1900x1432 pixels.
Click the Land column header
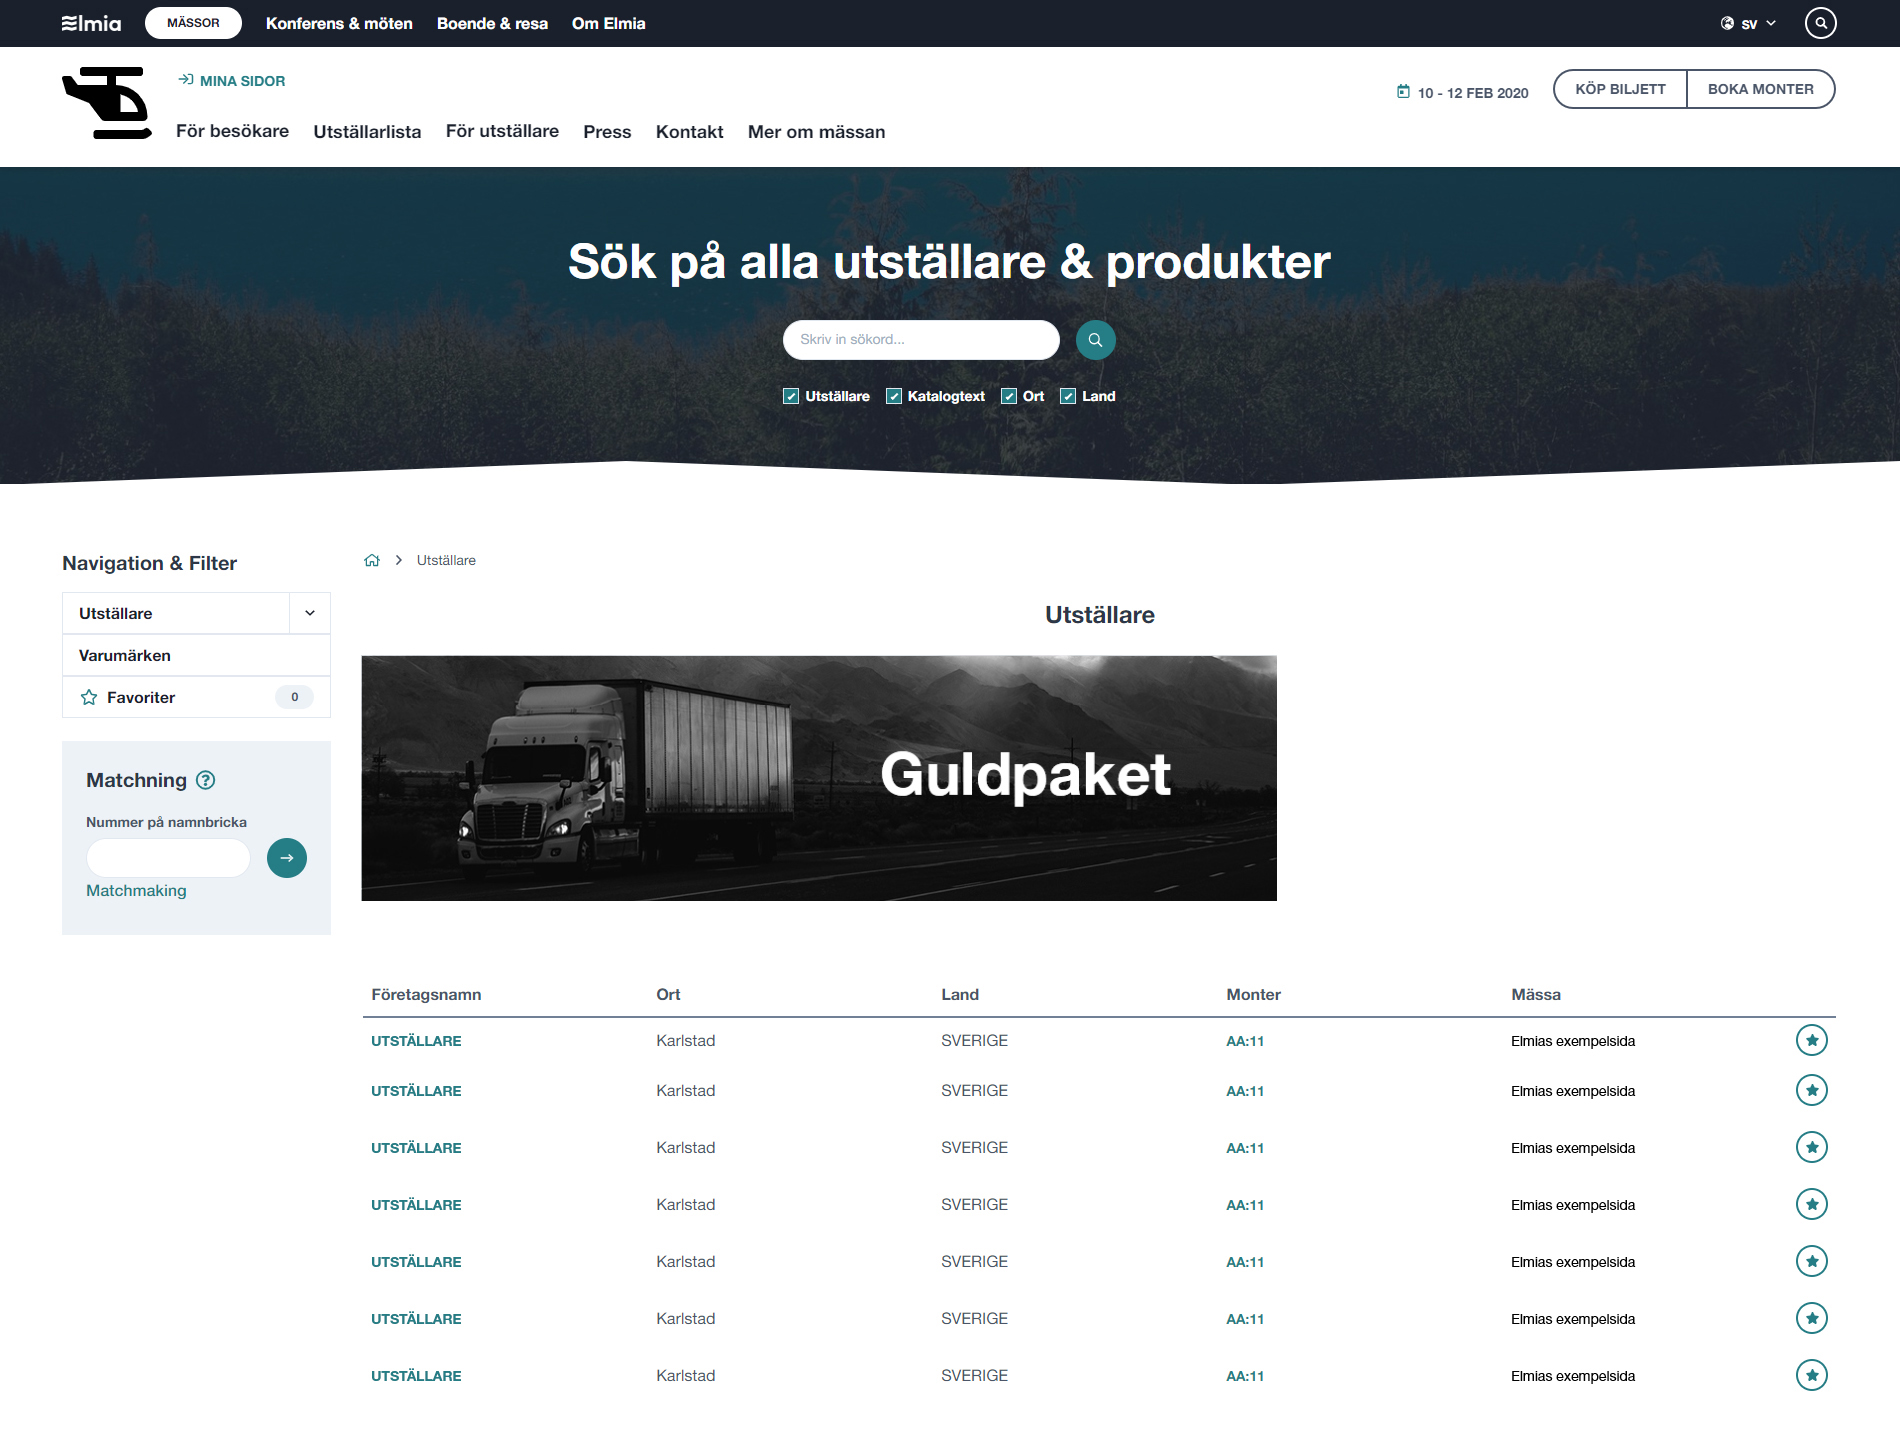point(960,994)
